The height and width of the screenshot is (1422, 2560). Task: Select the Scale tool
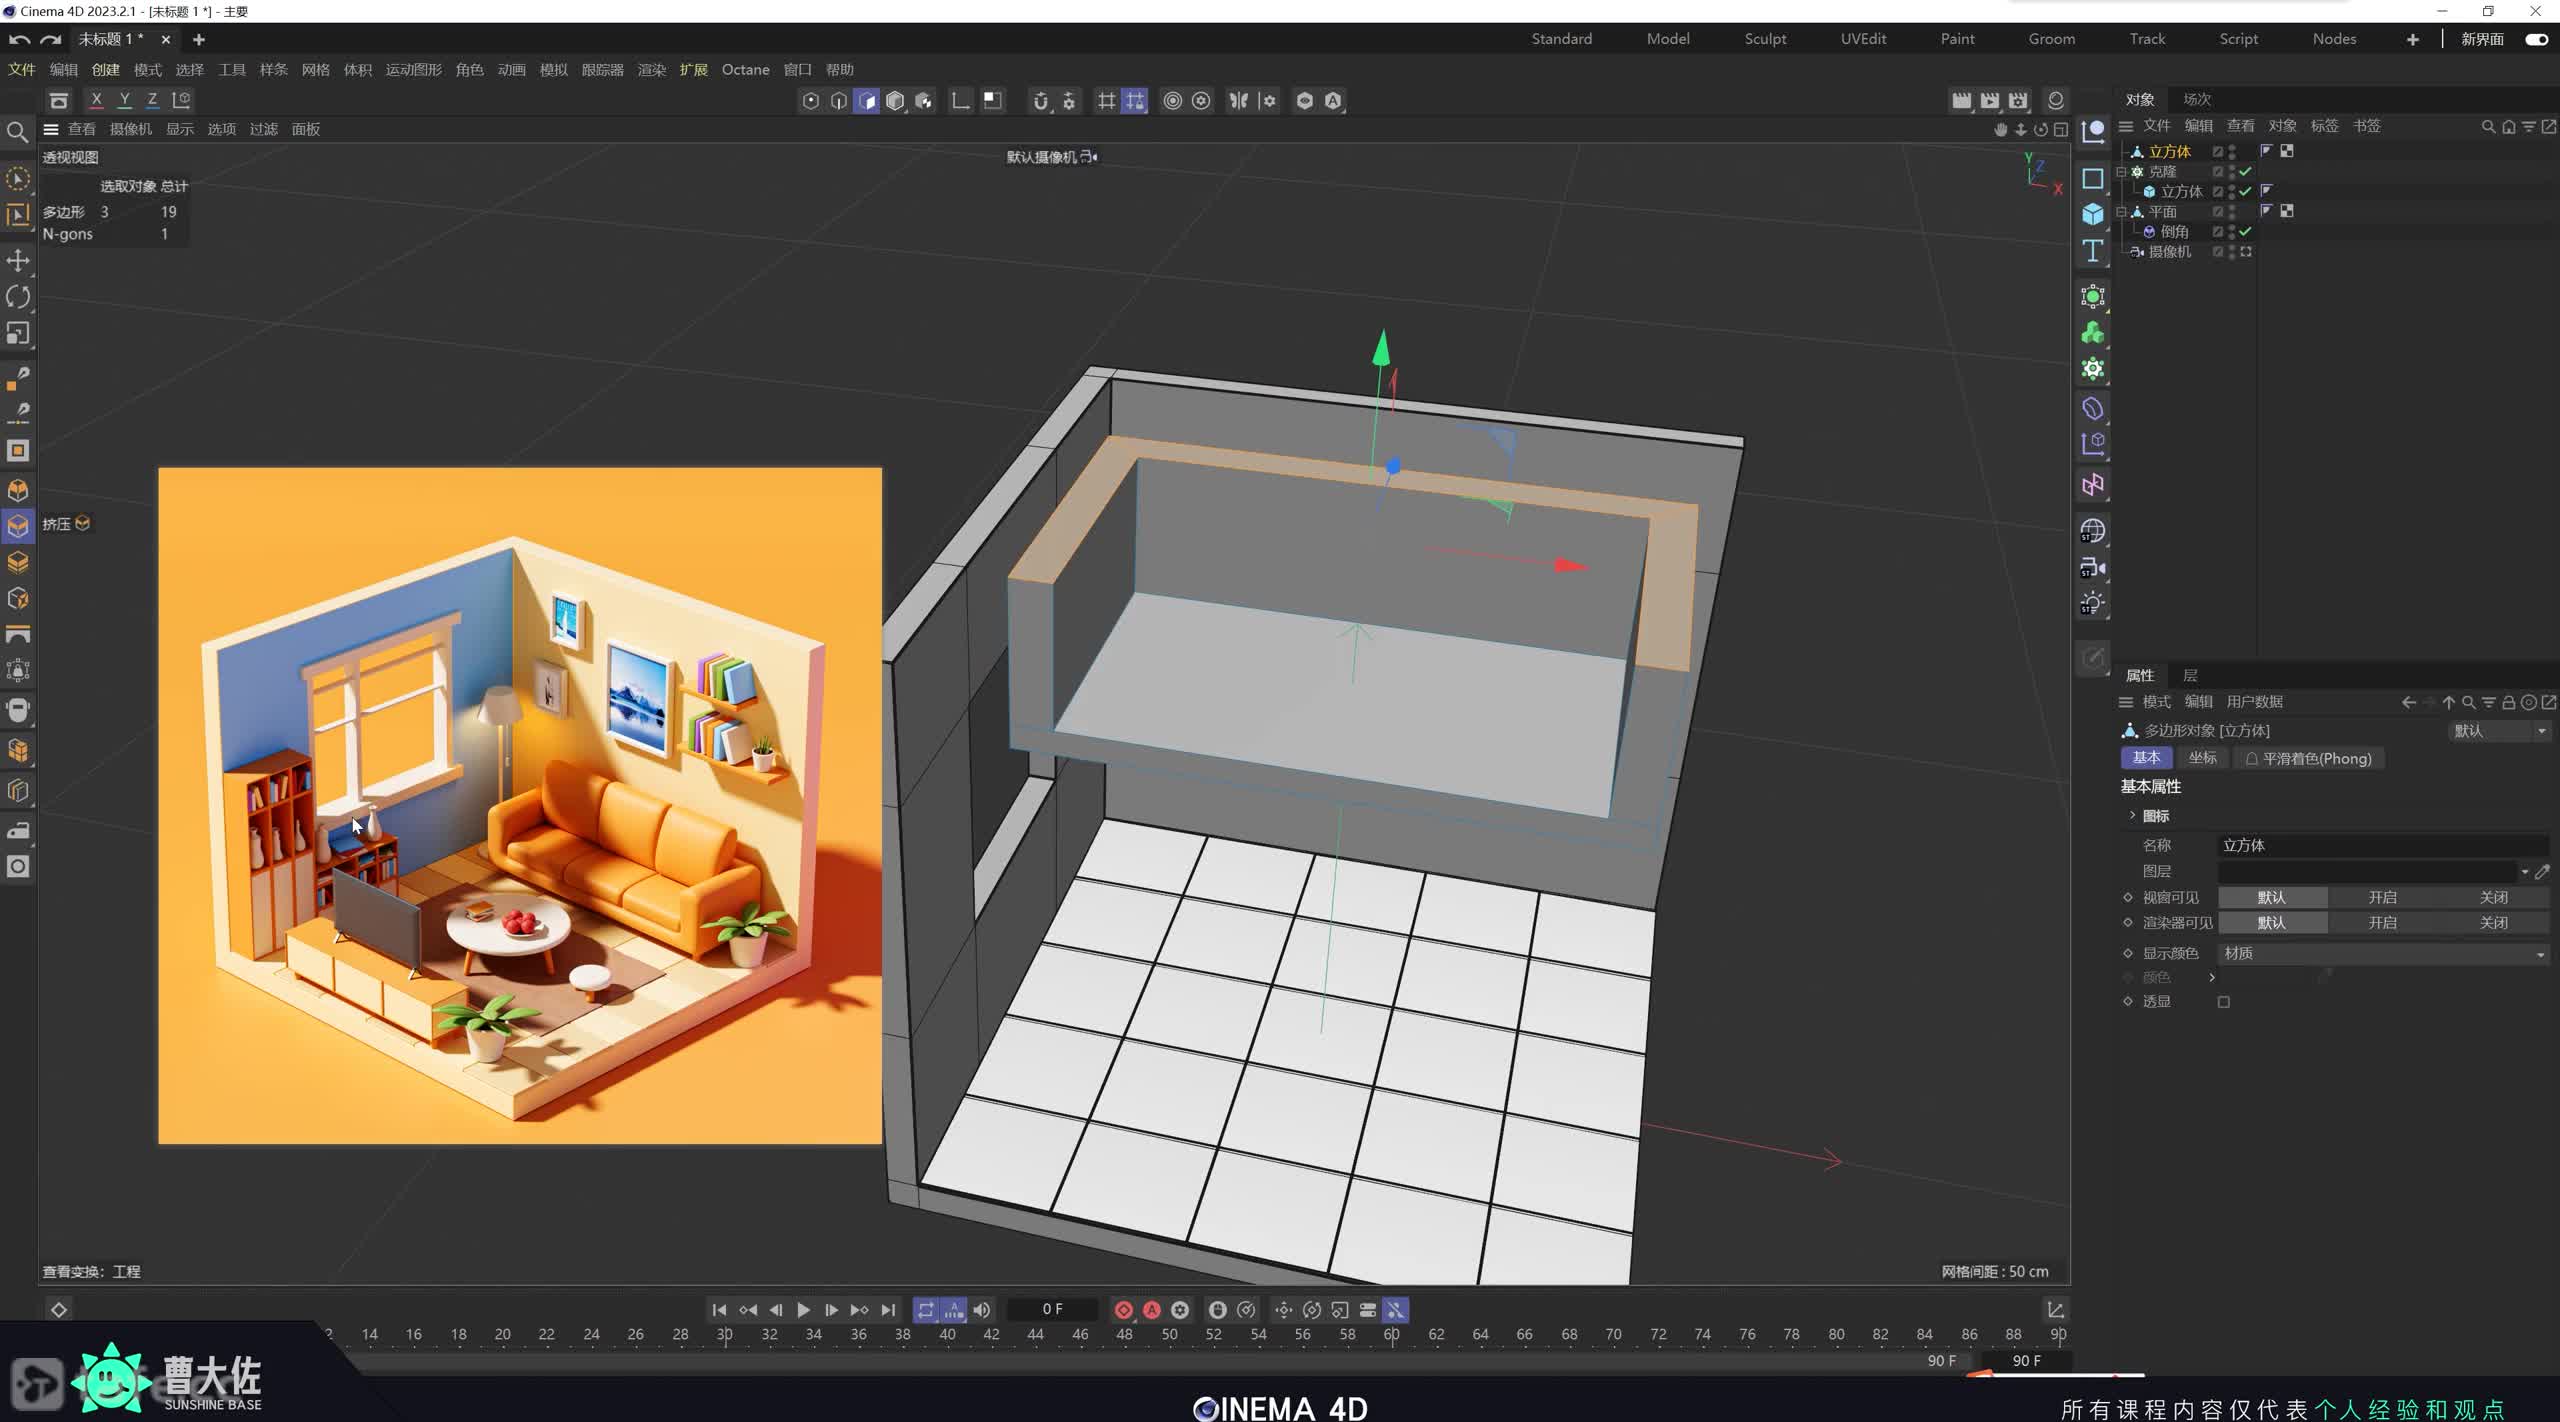pos(18,333)
